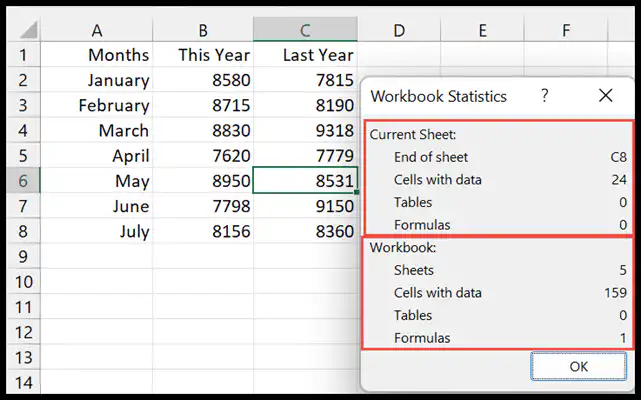Select row 2 header

pyautogui.click(x=24, y=80)
